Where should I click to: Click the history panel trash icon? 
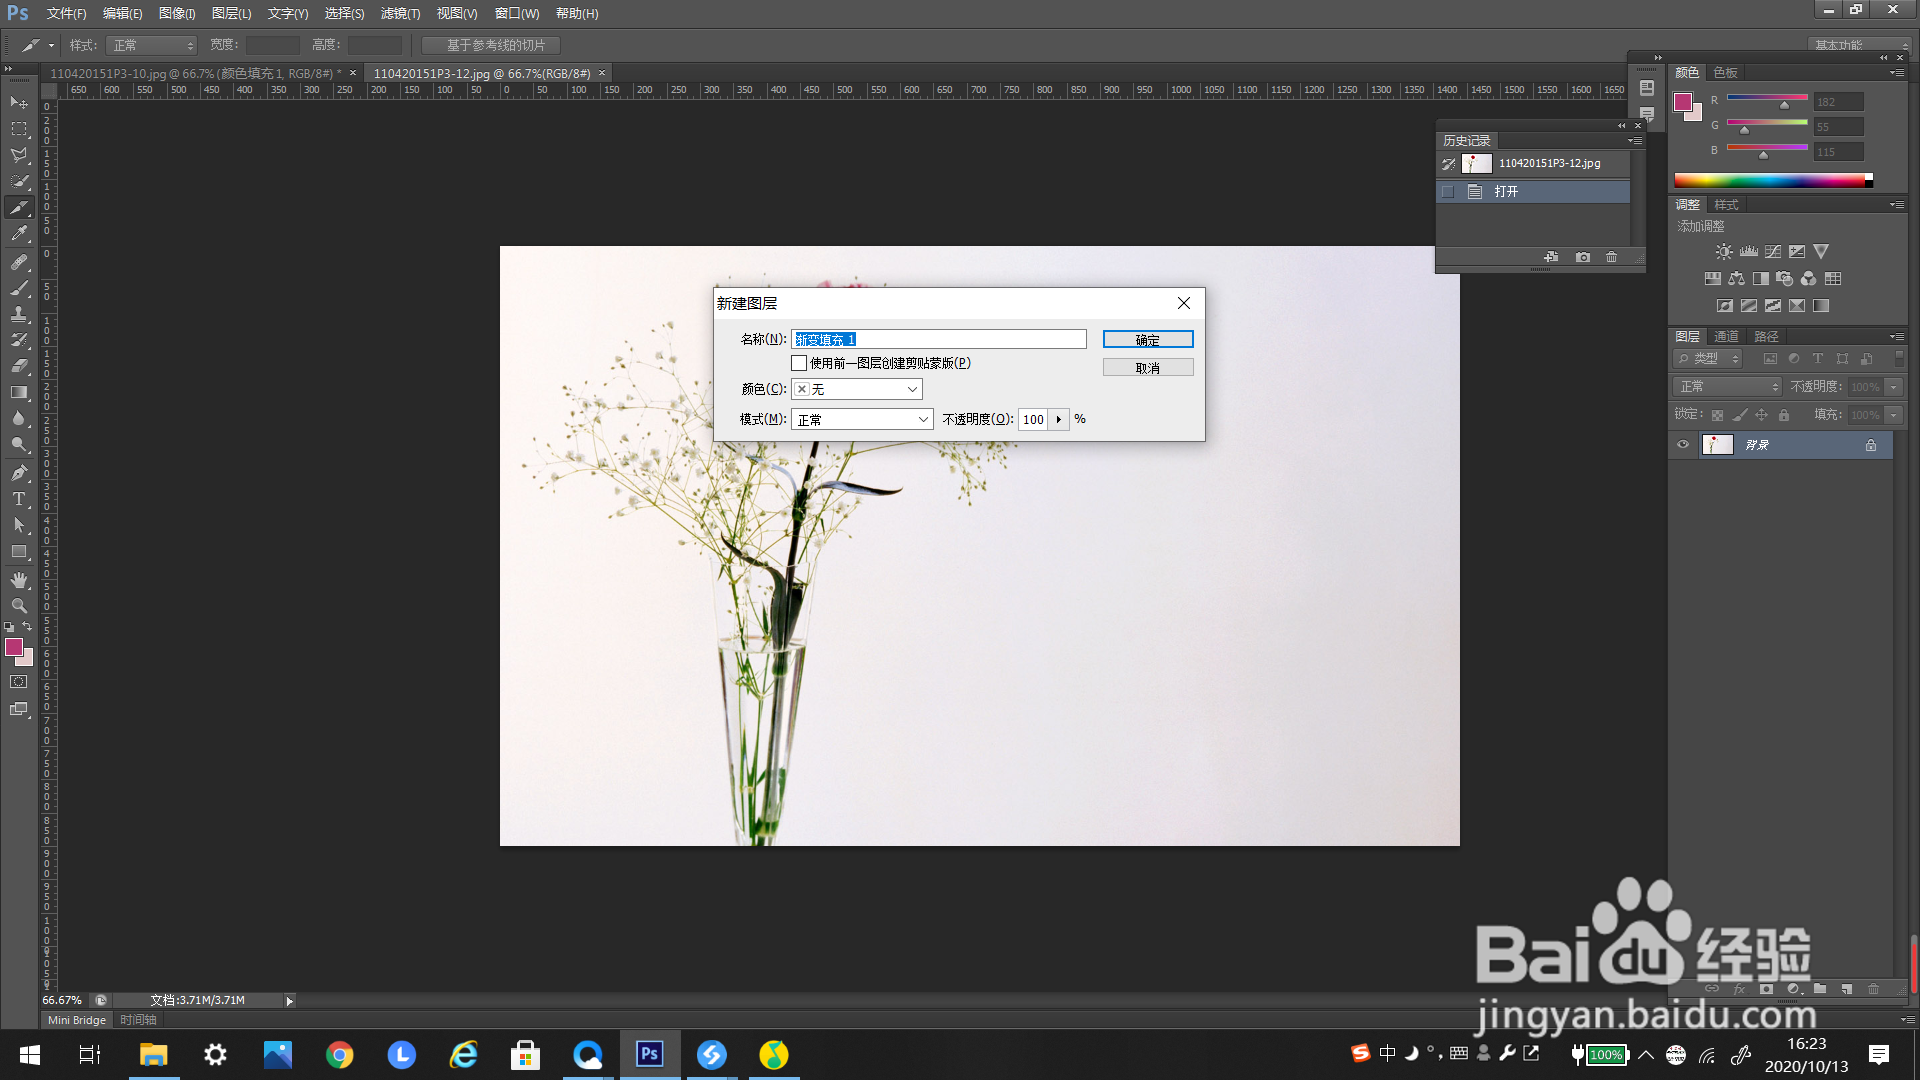click(x=1611, y=257)
